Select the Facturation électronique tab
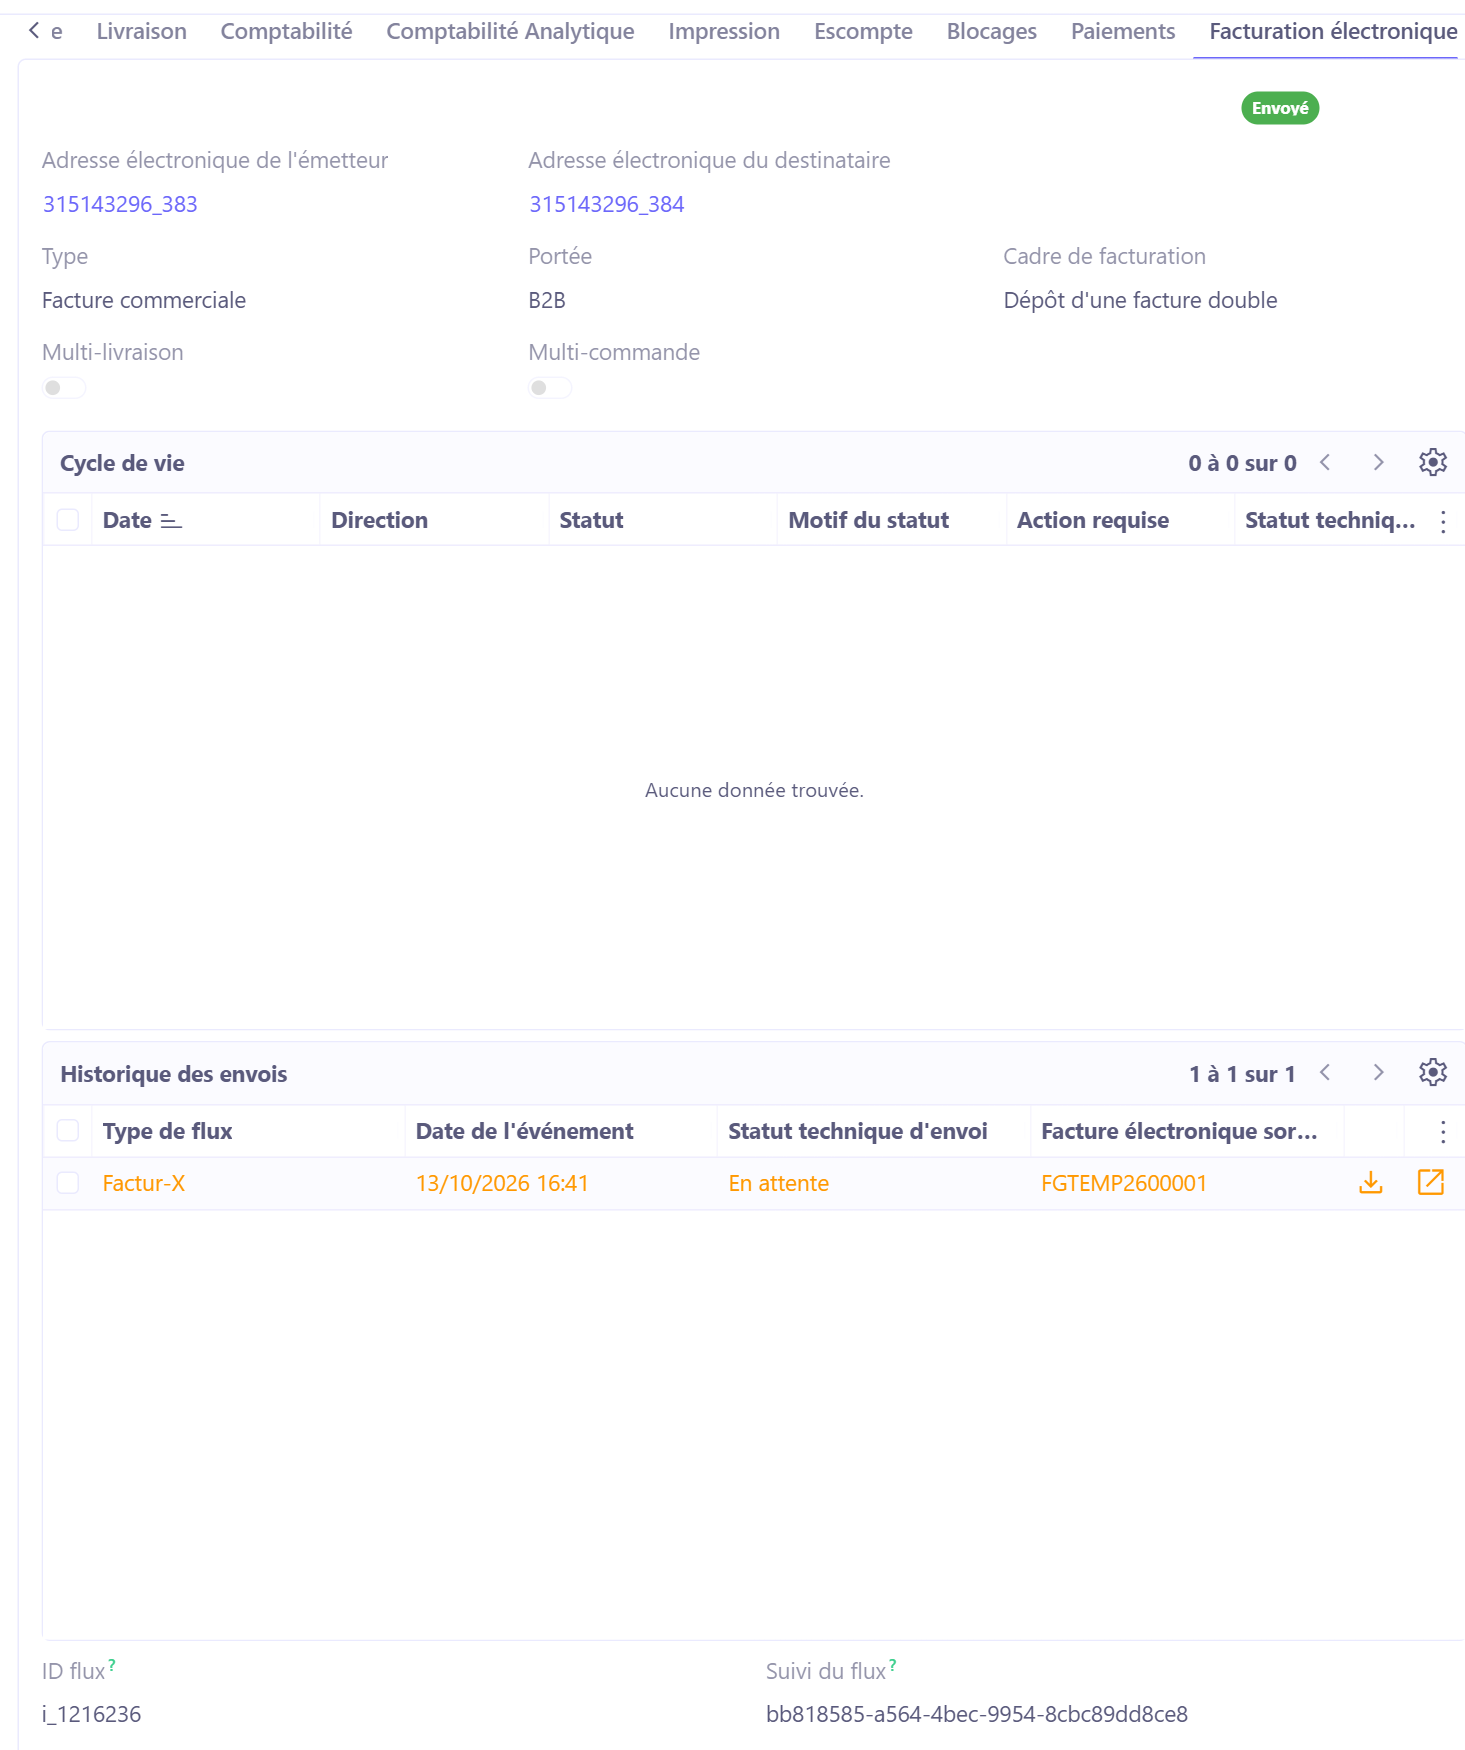This screenshot has height=1750, width=1465. click(x=1333, y=32)
